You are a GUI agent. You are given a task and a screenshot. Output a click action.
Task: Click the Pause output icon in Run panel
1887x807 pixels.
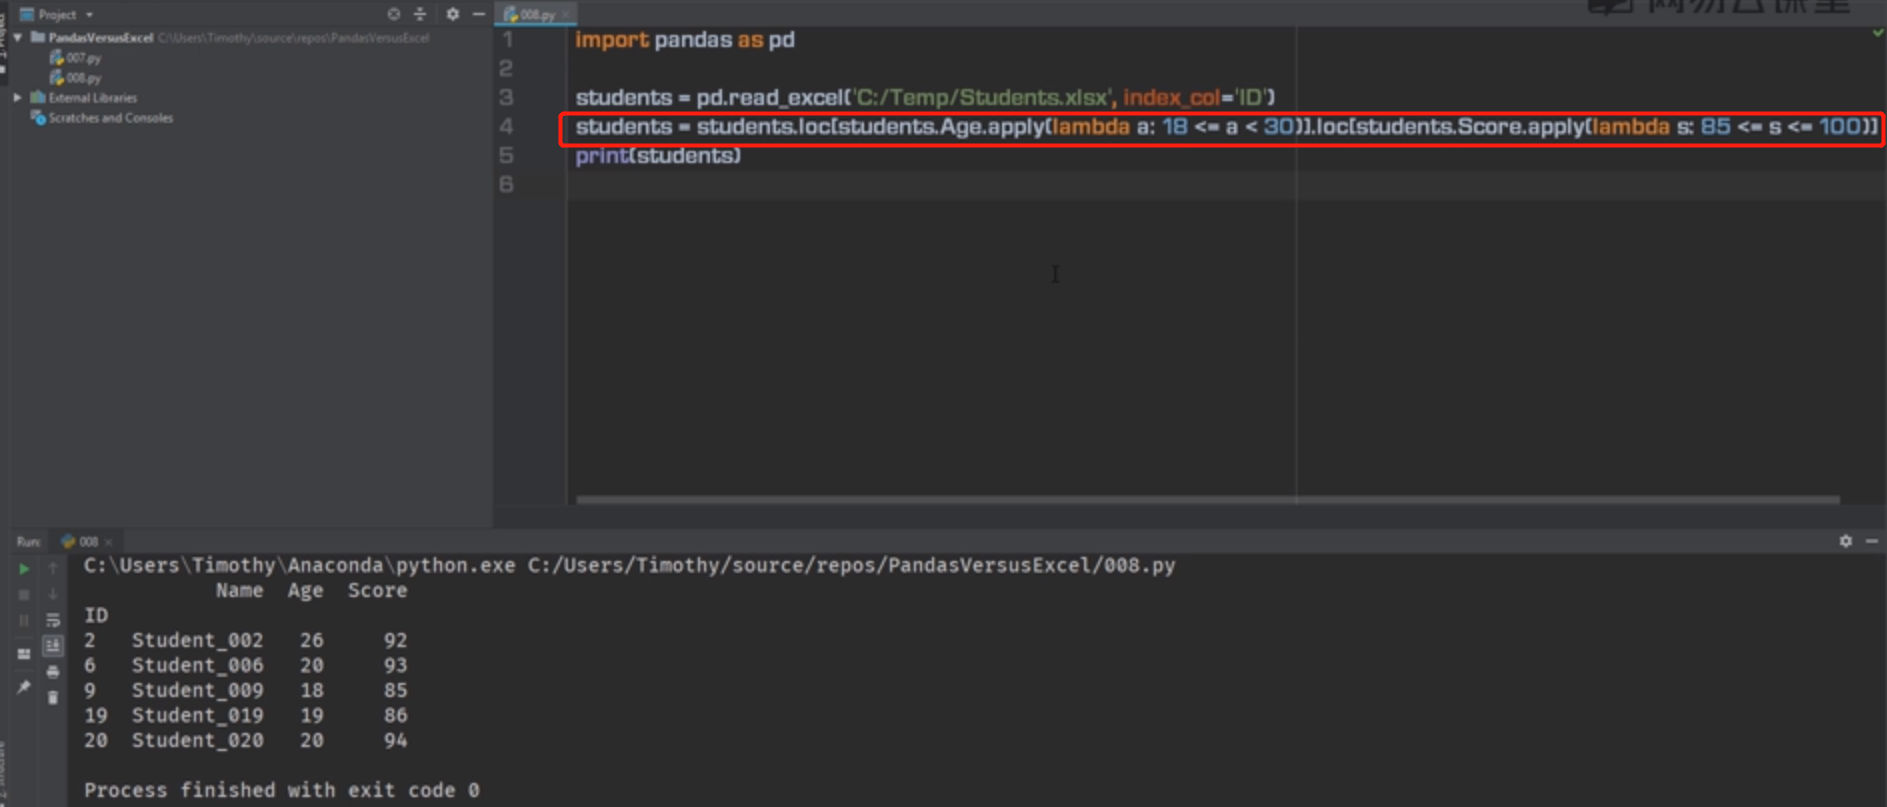pyautogui.click(x=24, y=620)
